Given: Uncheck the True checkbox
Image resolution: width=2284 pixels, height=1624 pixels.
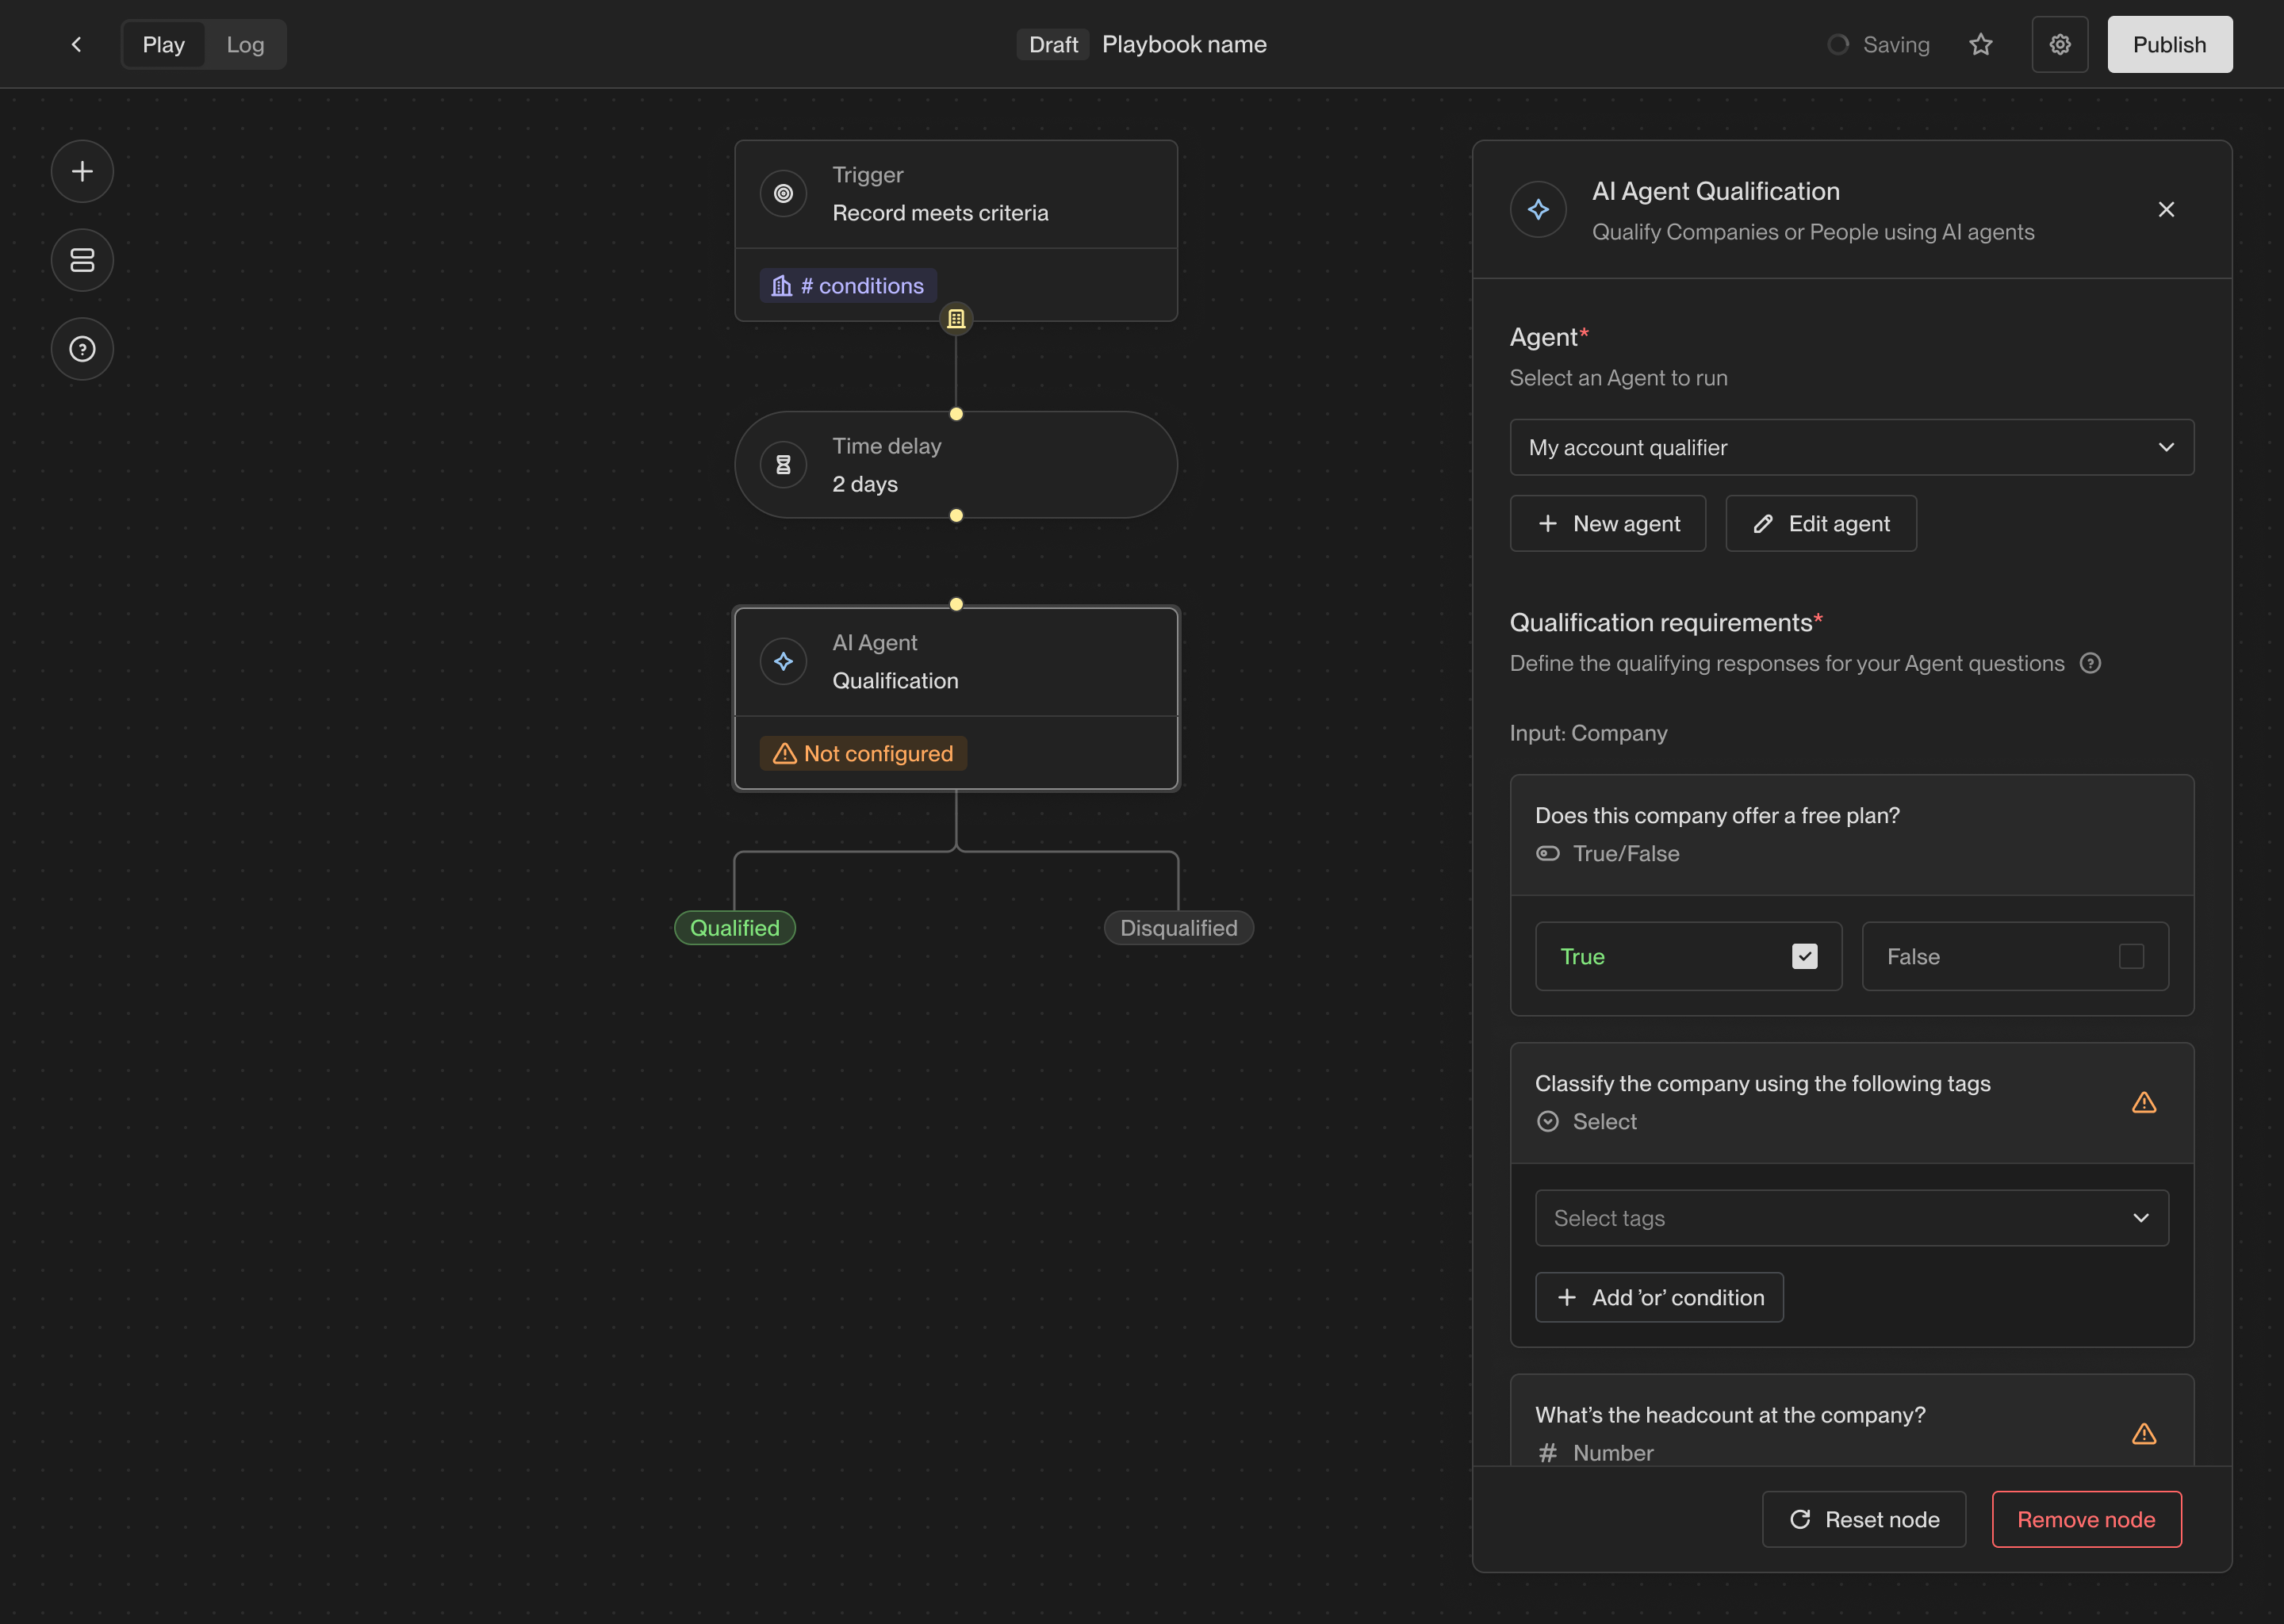Looking at the screenshot, I should click(1804, 957).
